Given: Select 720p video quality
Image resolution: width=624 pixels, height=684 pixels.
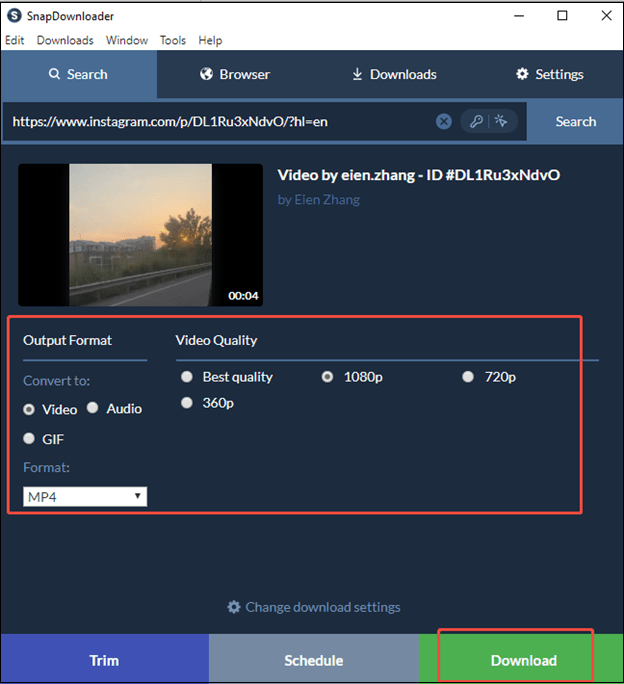Looking at the screenshot, I should point(468,376).
